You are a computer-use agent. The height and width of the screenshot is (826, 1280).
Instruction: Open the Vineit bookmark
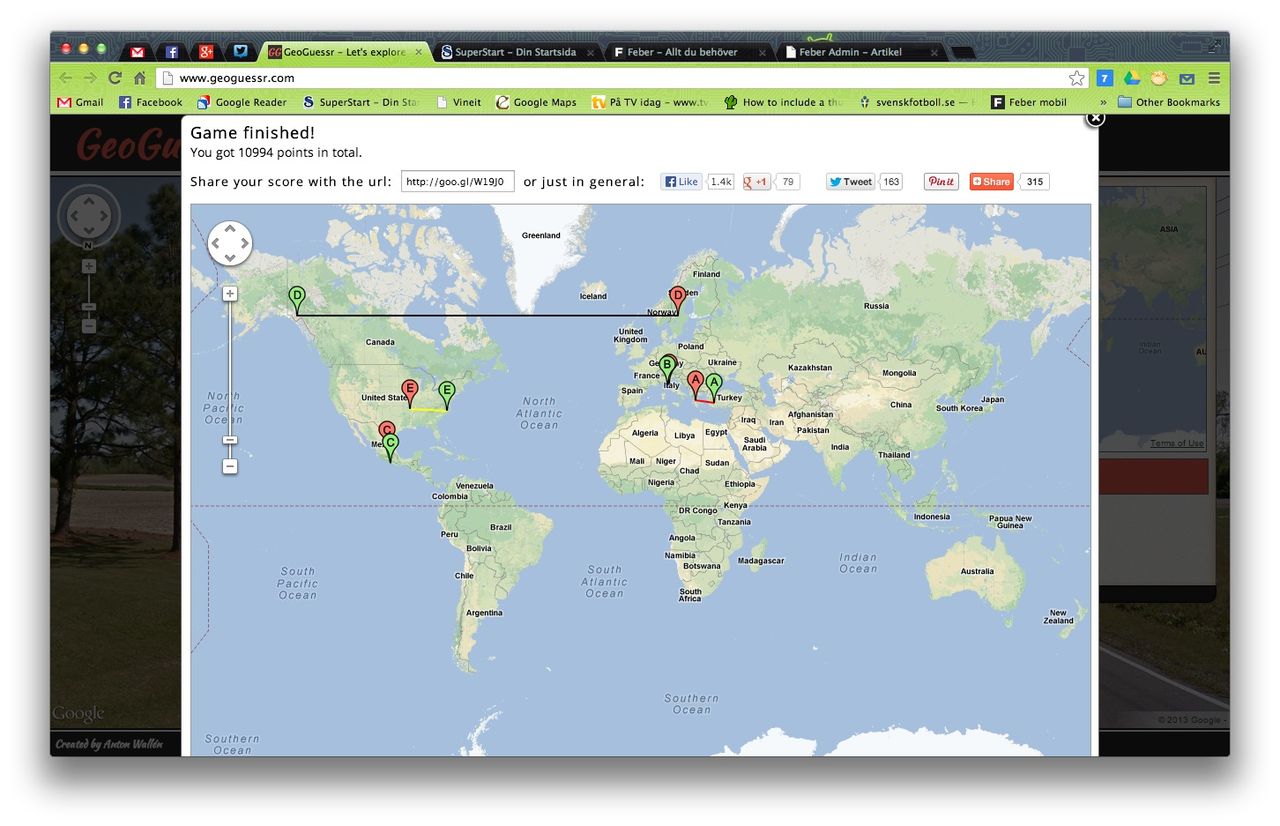point(458,102)
